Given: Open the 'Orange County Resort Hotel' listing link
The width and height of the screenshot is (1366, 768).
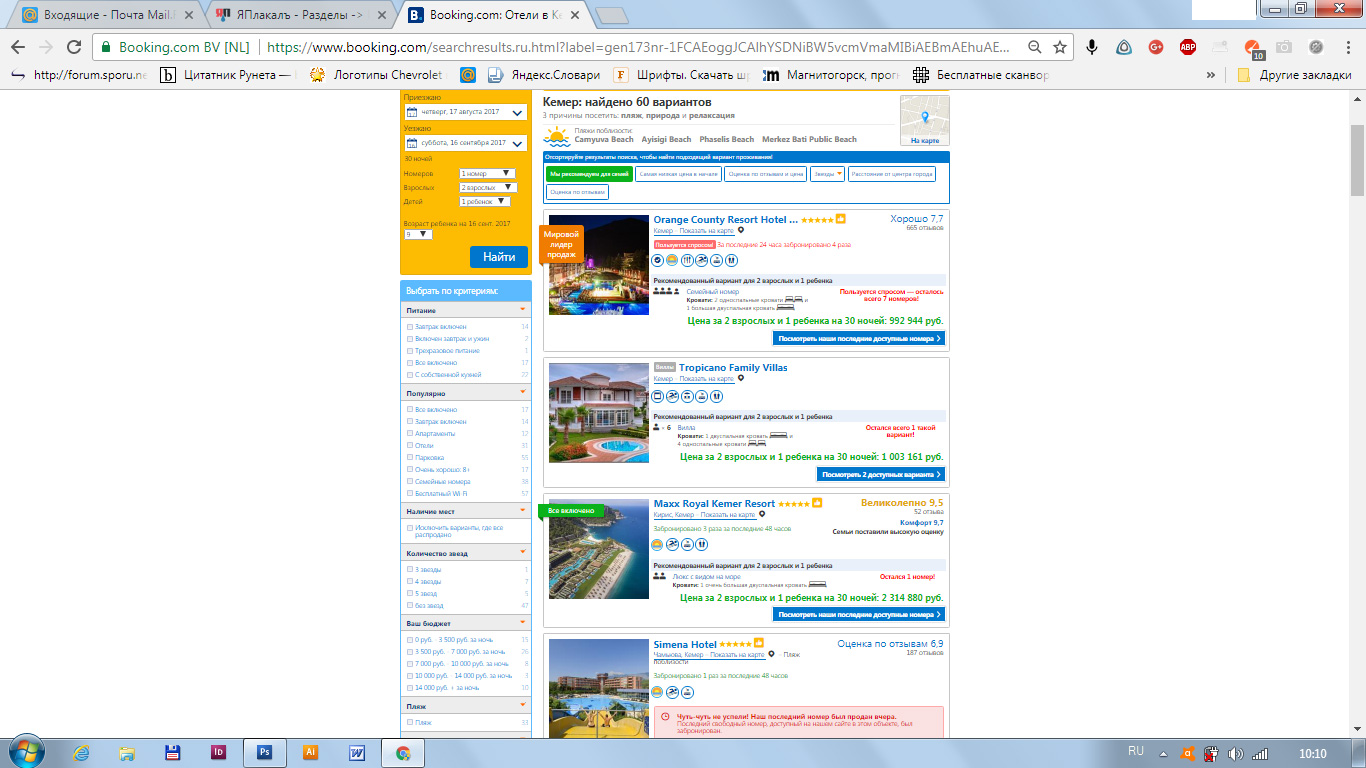Looking at the screenshot, I should tap(726, 219).
